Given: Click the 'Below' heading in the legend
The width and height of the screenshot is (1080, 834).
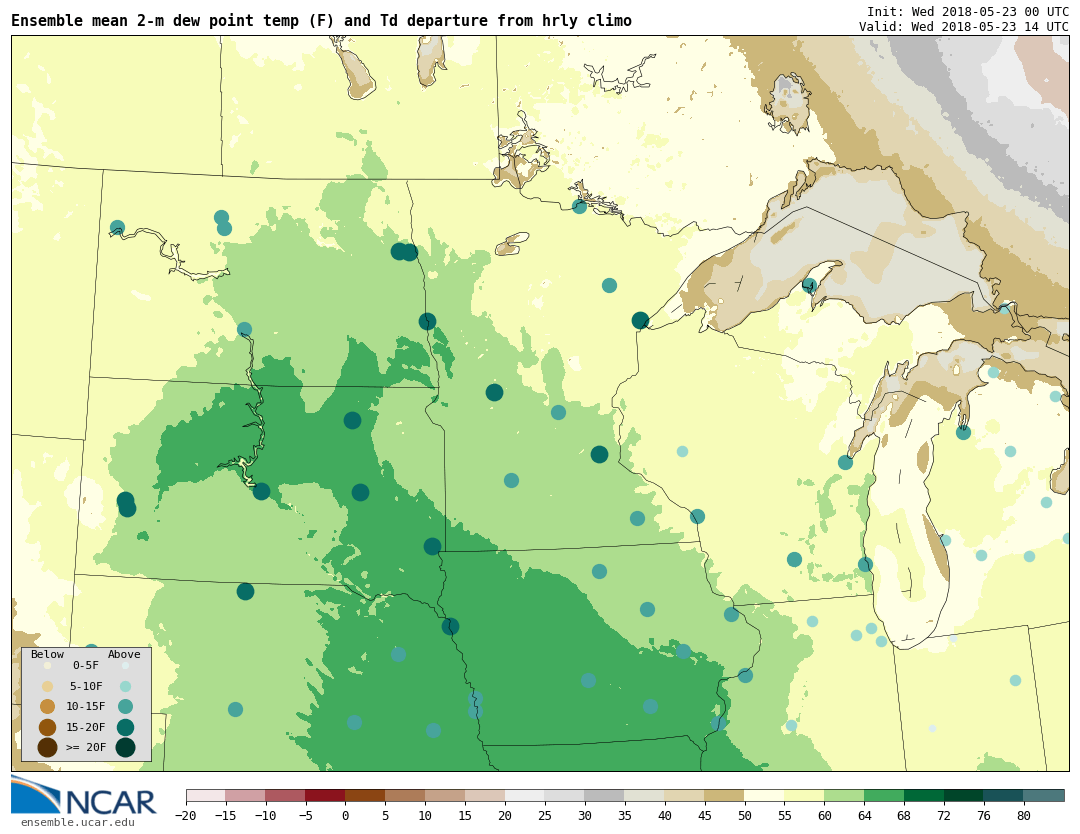Looking at the screenshot, I should tap(48, 654).
